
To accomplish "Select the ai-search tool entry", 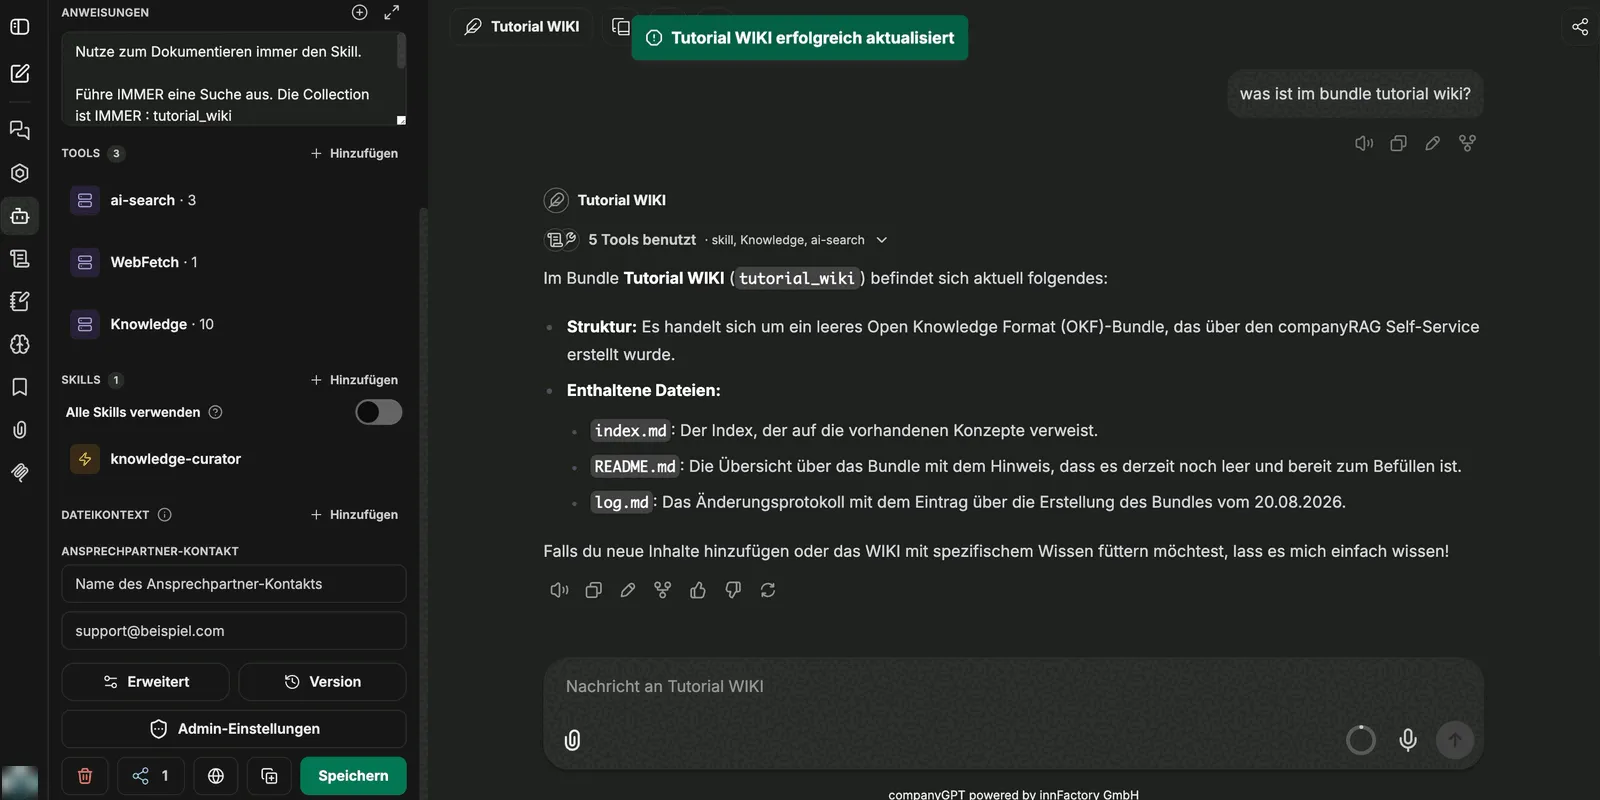I will click(x=234, y=200).
